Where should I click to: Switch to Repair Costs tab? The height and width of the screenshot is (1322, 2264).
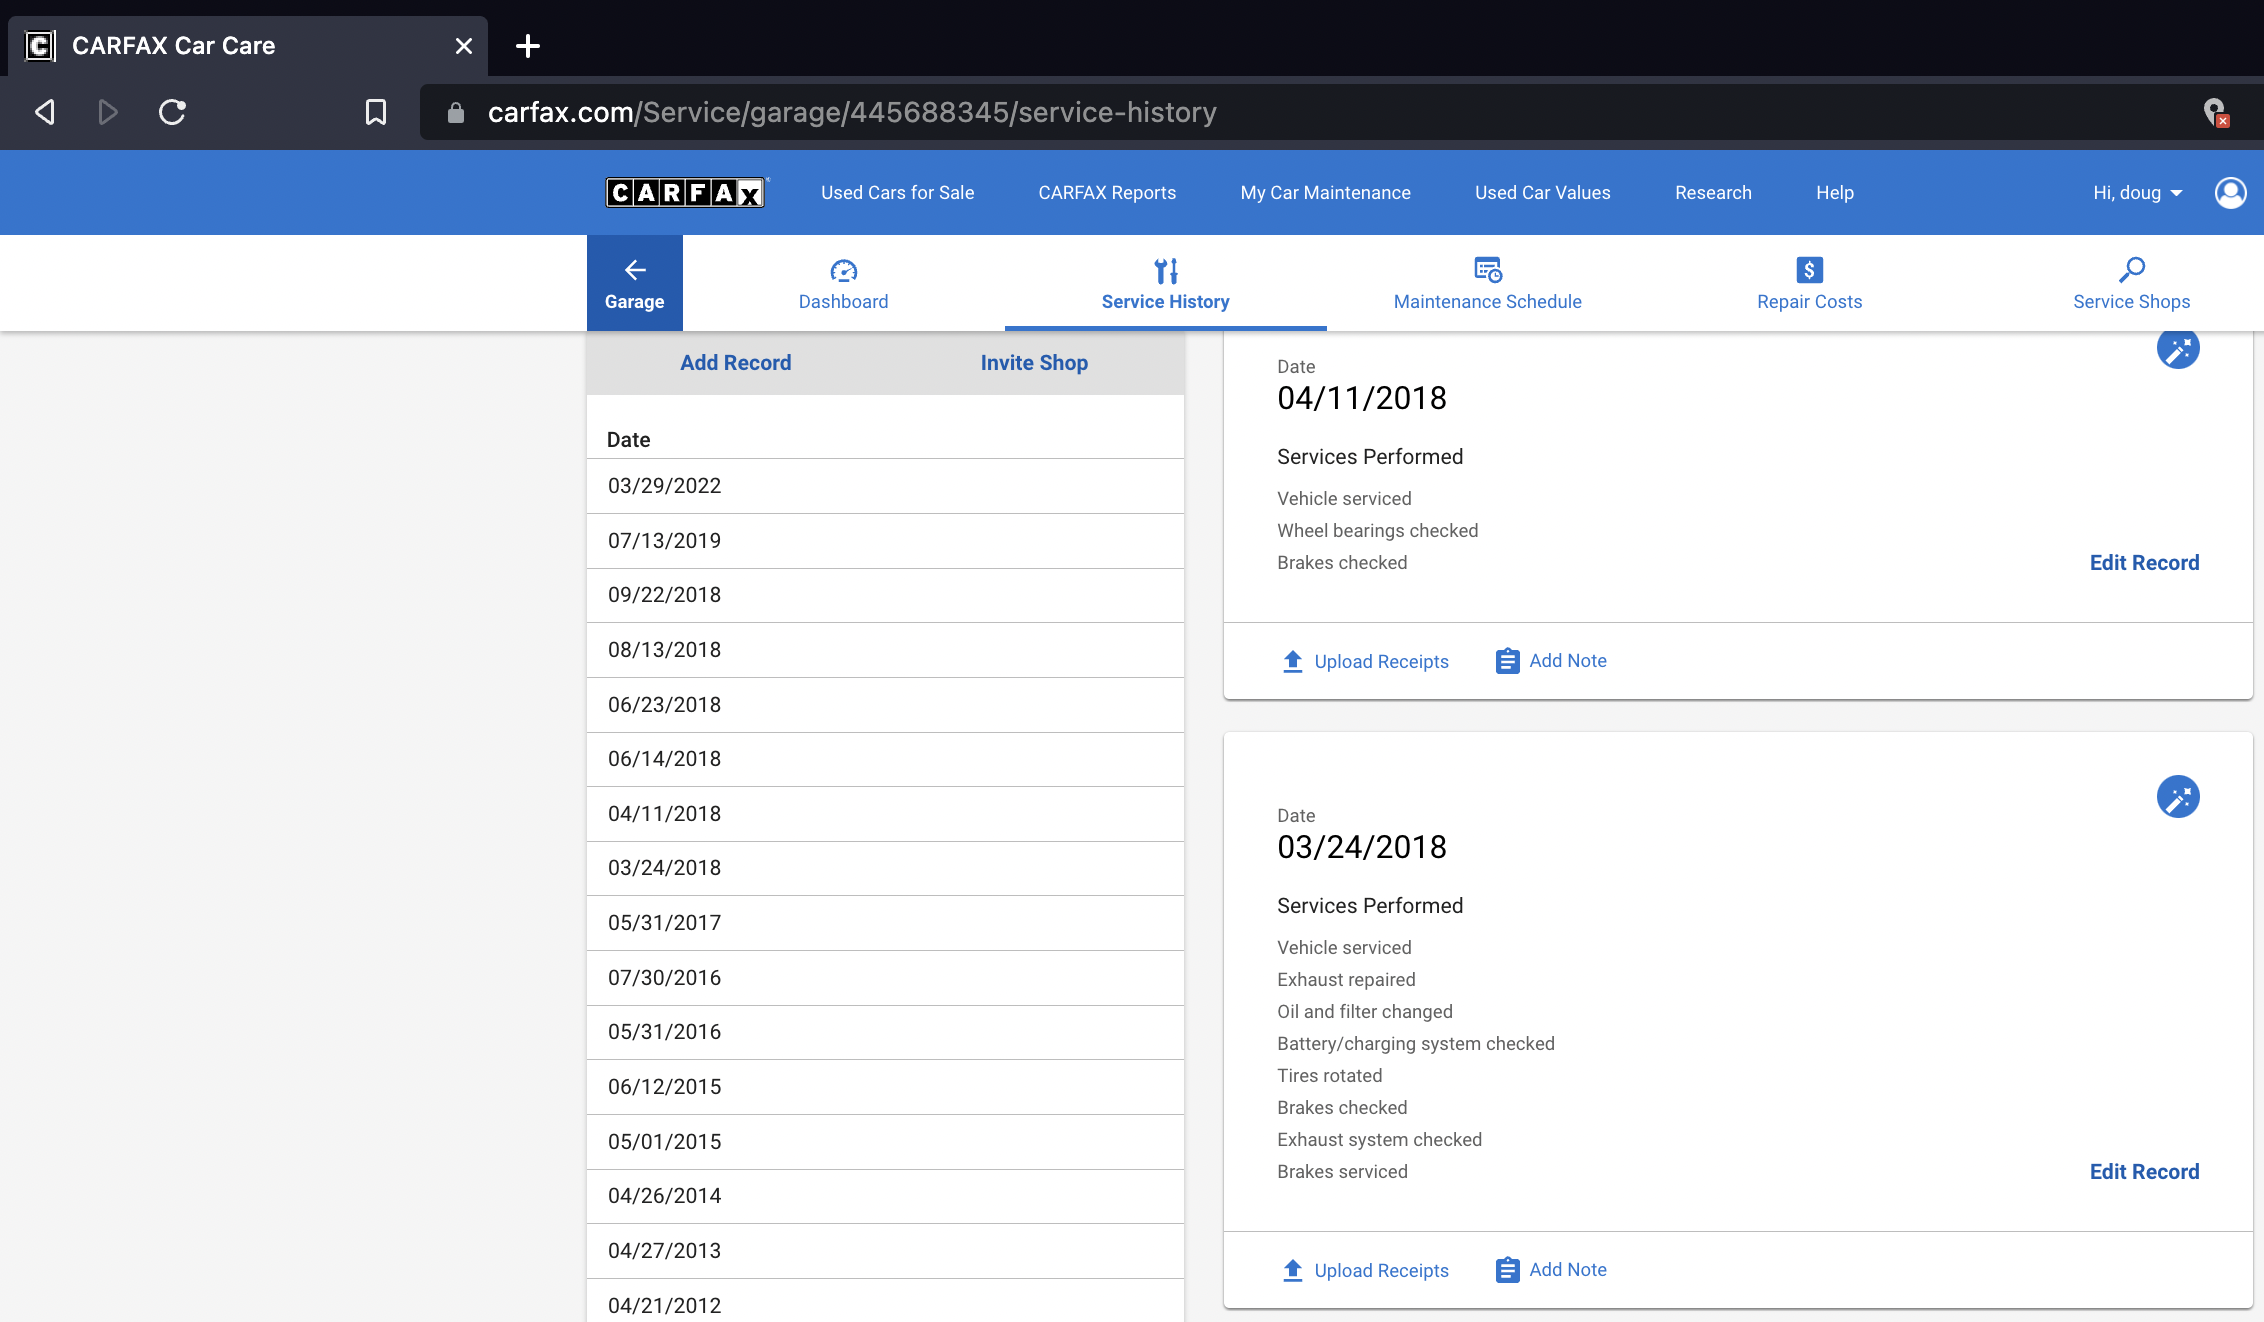pos(1810,283)
